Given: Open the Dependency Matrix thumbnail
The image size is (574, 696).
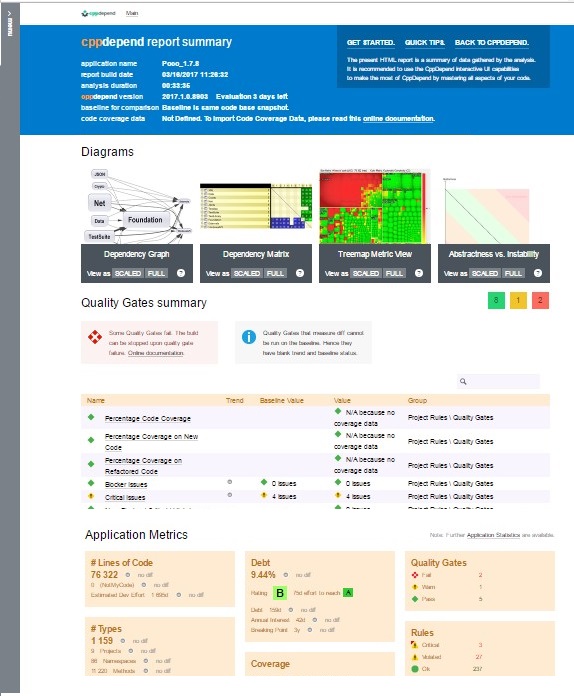Looking at the screenshot, I should tap(256, 206).
